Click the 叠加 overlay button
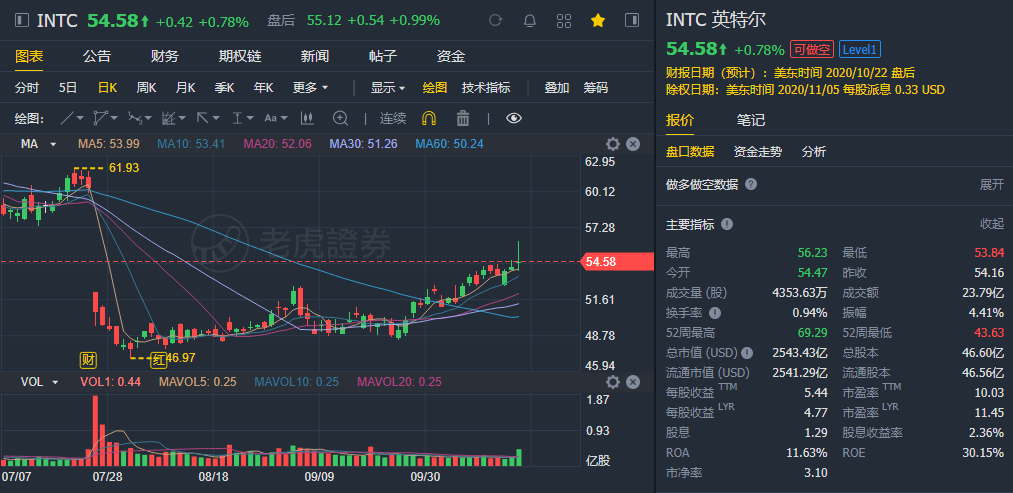Screen dimensions: 1013x493 [x=557, y=87]
